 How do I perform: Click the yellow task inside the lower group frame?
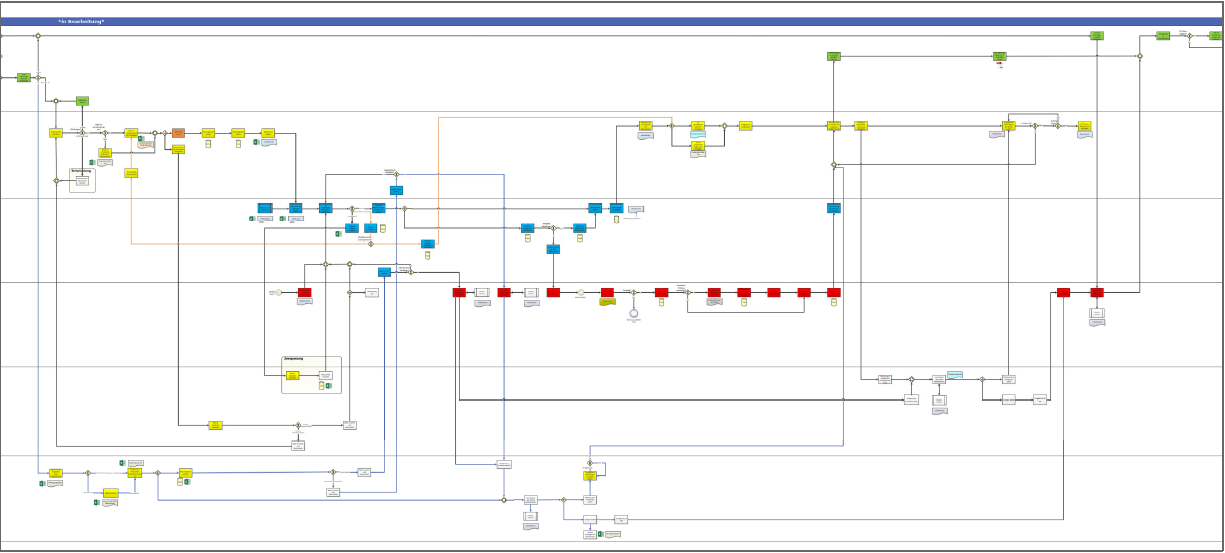(x=293, y=376)
